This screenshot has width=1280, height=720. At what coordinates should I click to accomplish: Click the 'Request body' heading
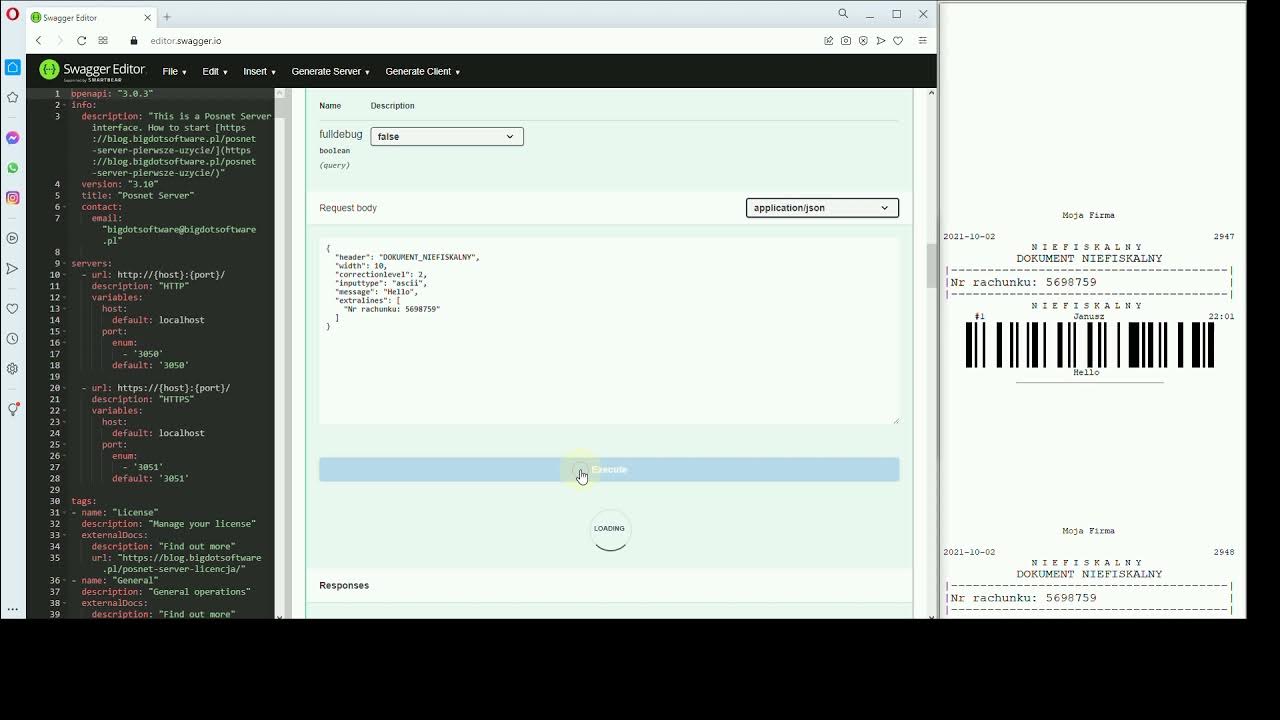click(x=348, y=208)
